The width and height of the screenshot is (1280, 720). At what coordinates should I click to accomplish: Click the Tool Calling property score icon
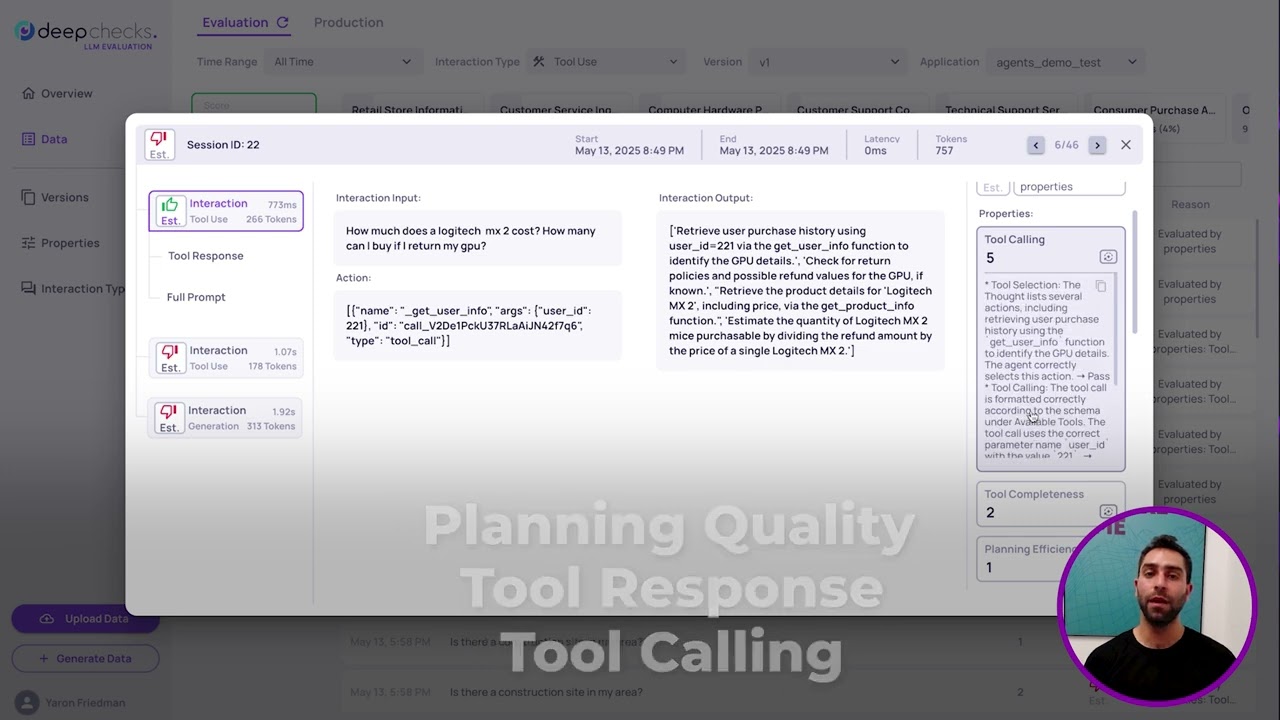[x=1108, y=257]
